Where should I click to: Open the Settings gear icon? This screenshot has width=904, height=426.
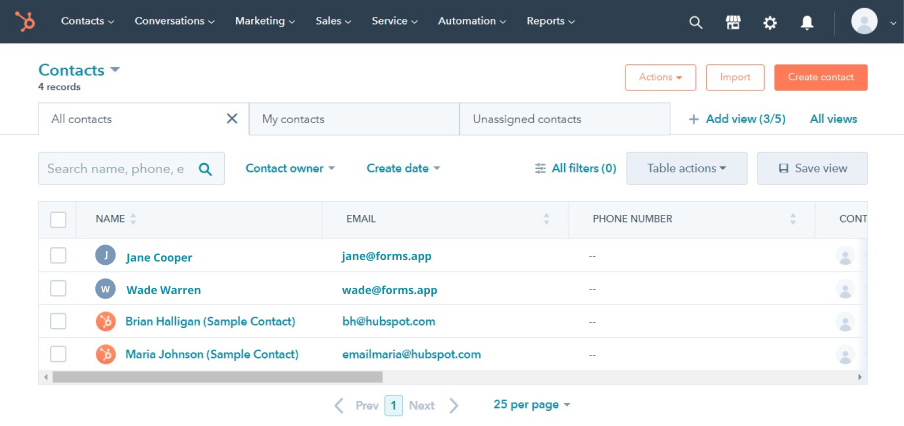click(770, 22)
